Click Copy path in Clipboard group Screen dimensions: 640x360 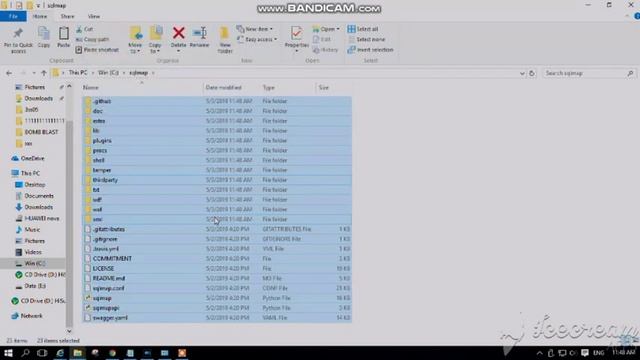click(93, 40)
